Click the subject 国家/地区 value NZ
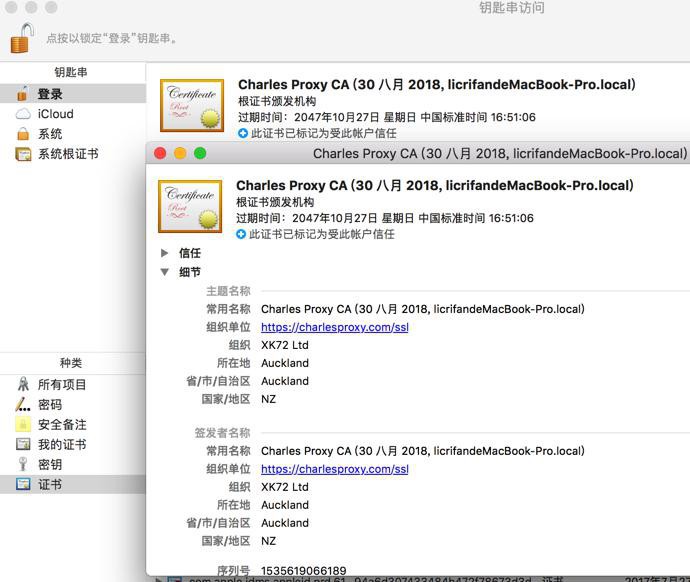 point(268,399)
